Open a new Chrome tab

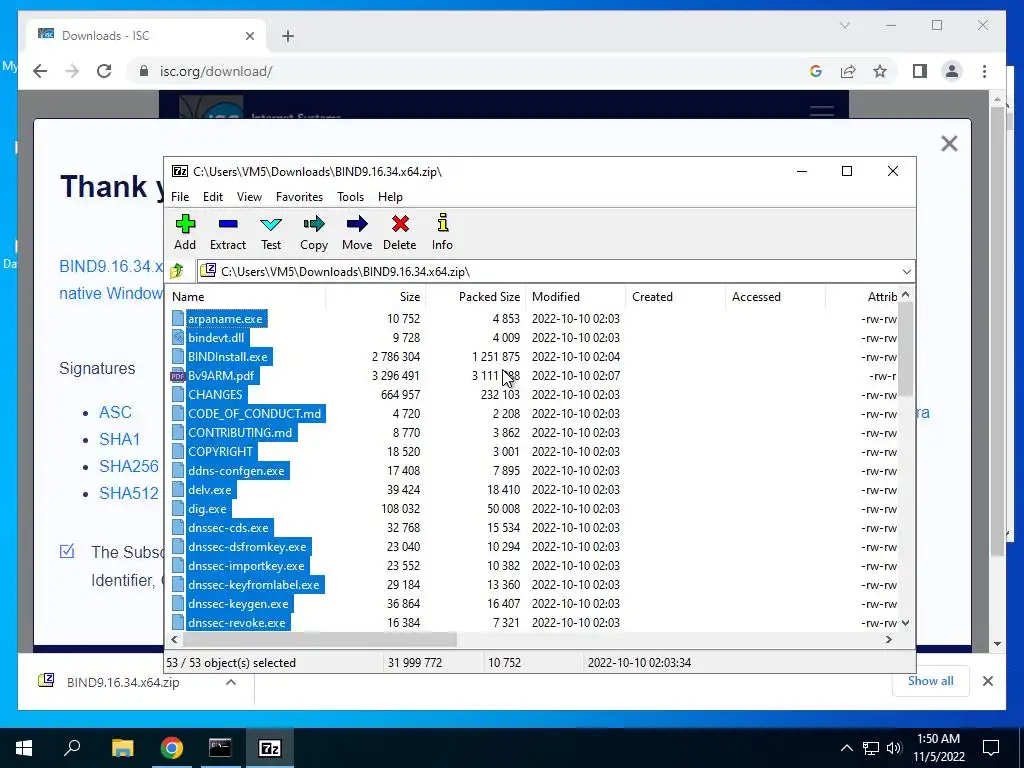pos(288,36)
